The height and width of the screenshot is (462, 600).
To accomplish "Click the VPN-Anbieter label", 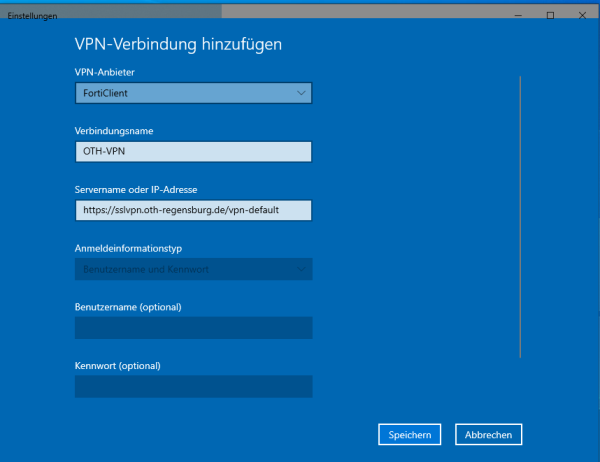I will click(x=104, y=72).
